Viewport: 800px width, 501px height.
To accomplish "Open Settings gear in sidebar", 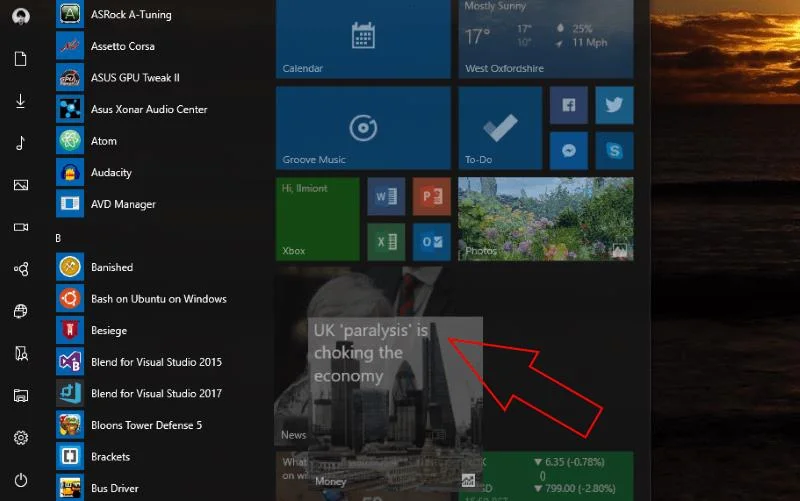I will click(x=20, y=437).
